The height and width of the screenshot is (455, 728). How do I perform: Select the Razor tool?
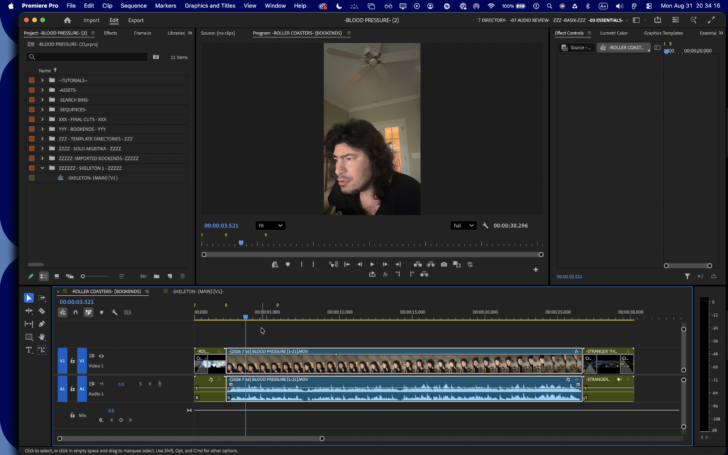42,311
